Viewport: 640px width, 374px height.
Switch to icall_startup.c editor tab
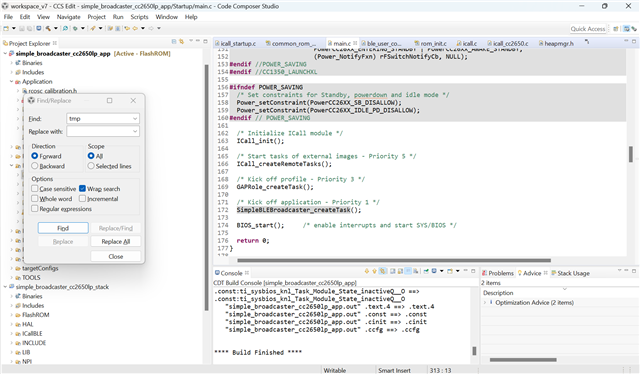pyautogui.click(x=236, y=43)
